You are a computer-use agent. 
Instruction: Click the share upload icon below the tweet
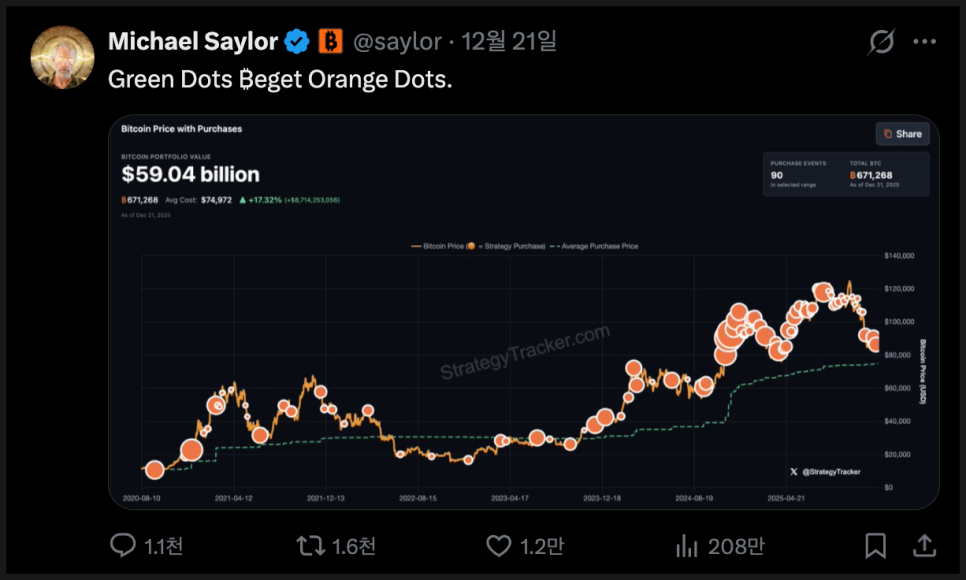tap(925, 545)
